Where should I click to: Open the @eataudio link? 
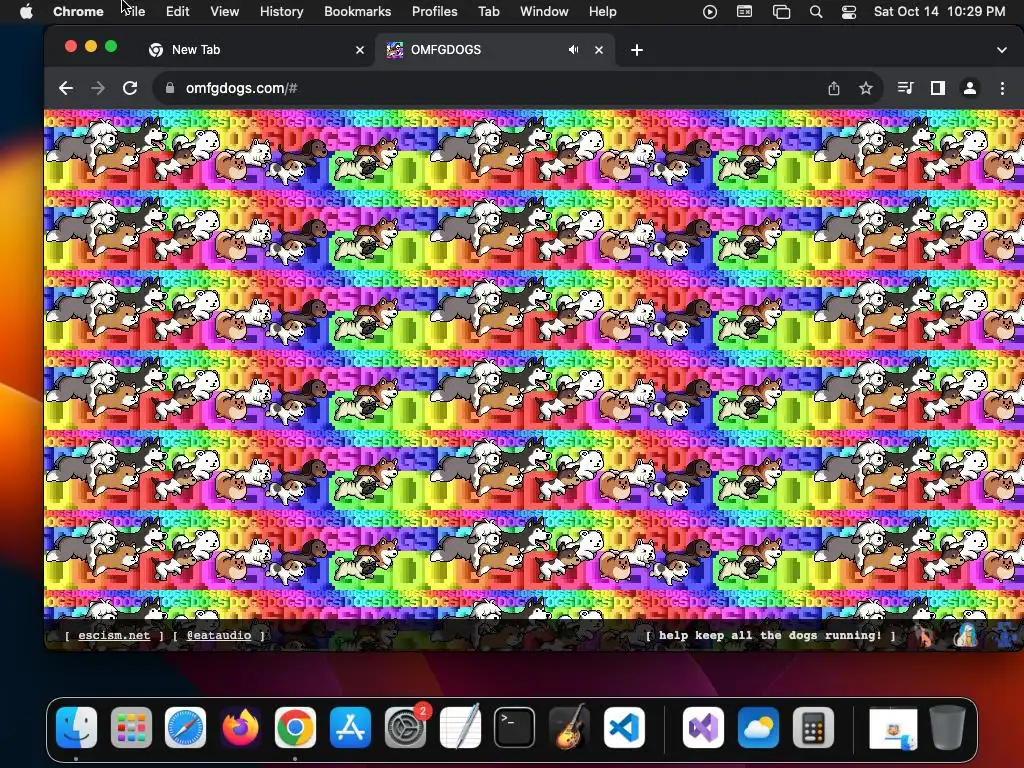coord(219,635)
